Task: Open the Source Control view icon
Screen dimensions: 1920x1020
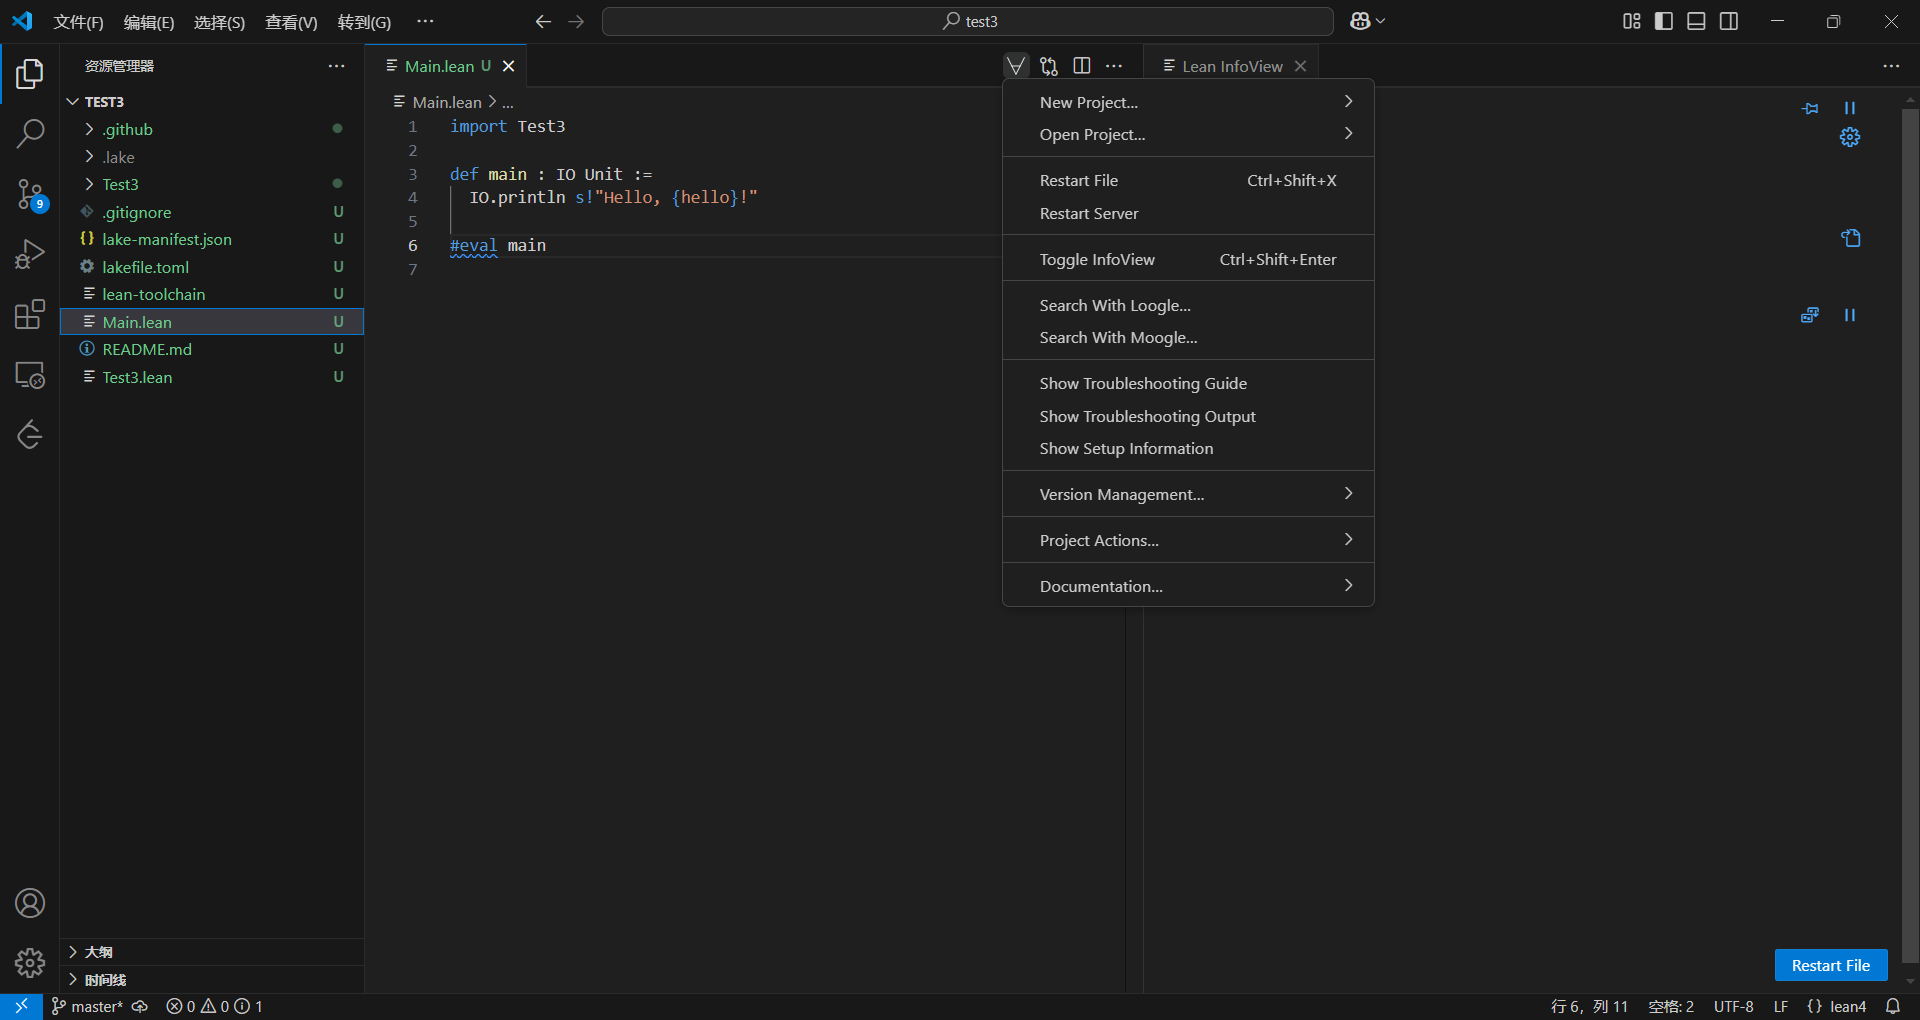Action: point(30,194)
